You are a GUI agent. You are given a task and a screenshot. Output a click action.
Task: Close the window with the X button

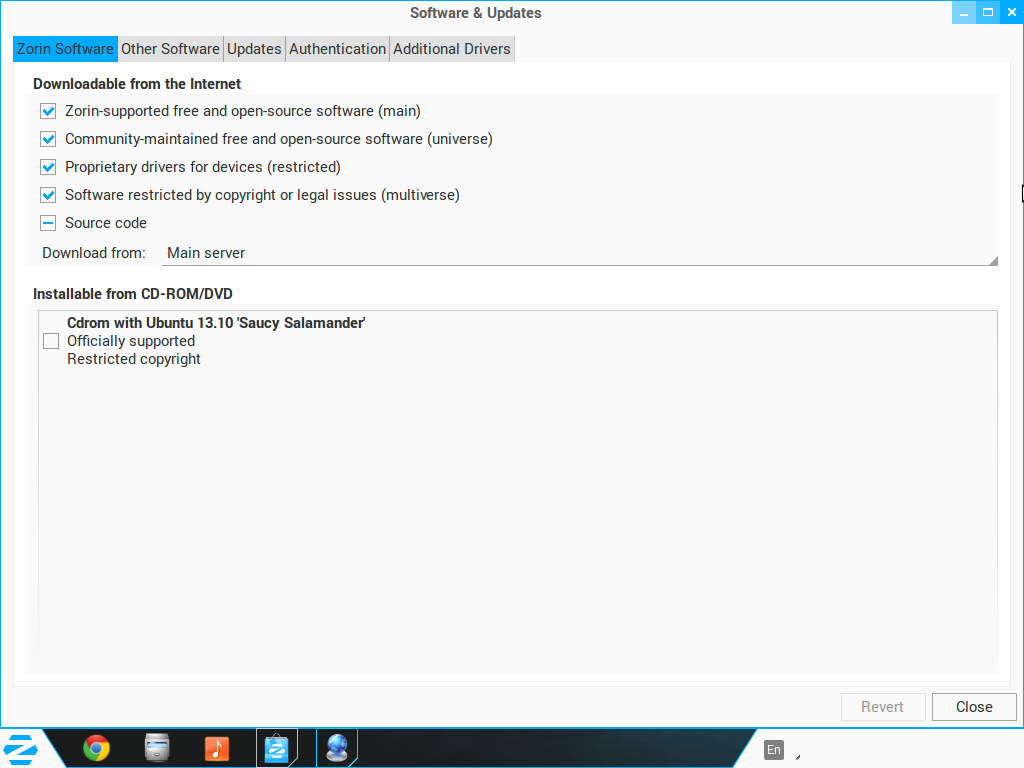[1012, 12]
